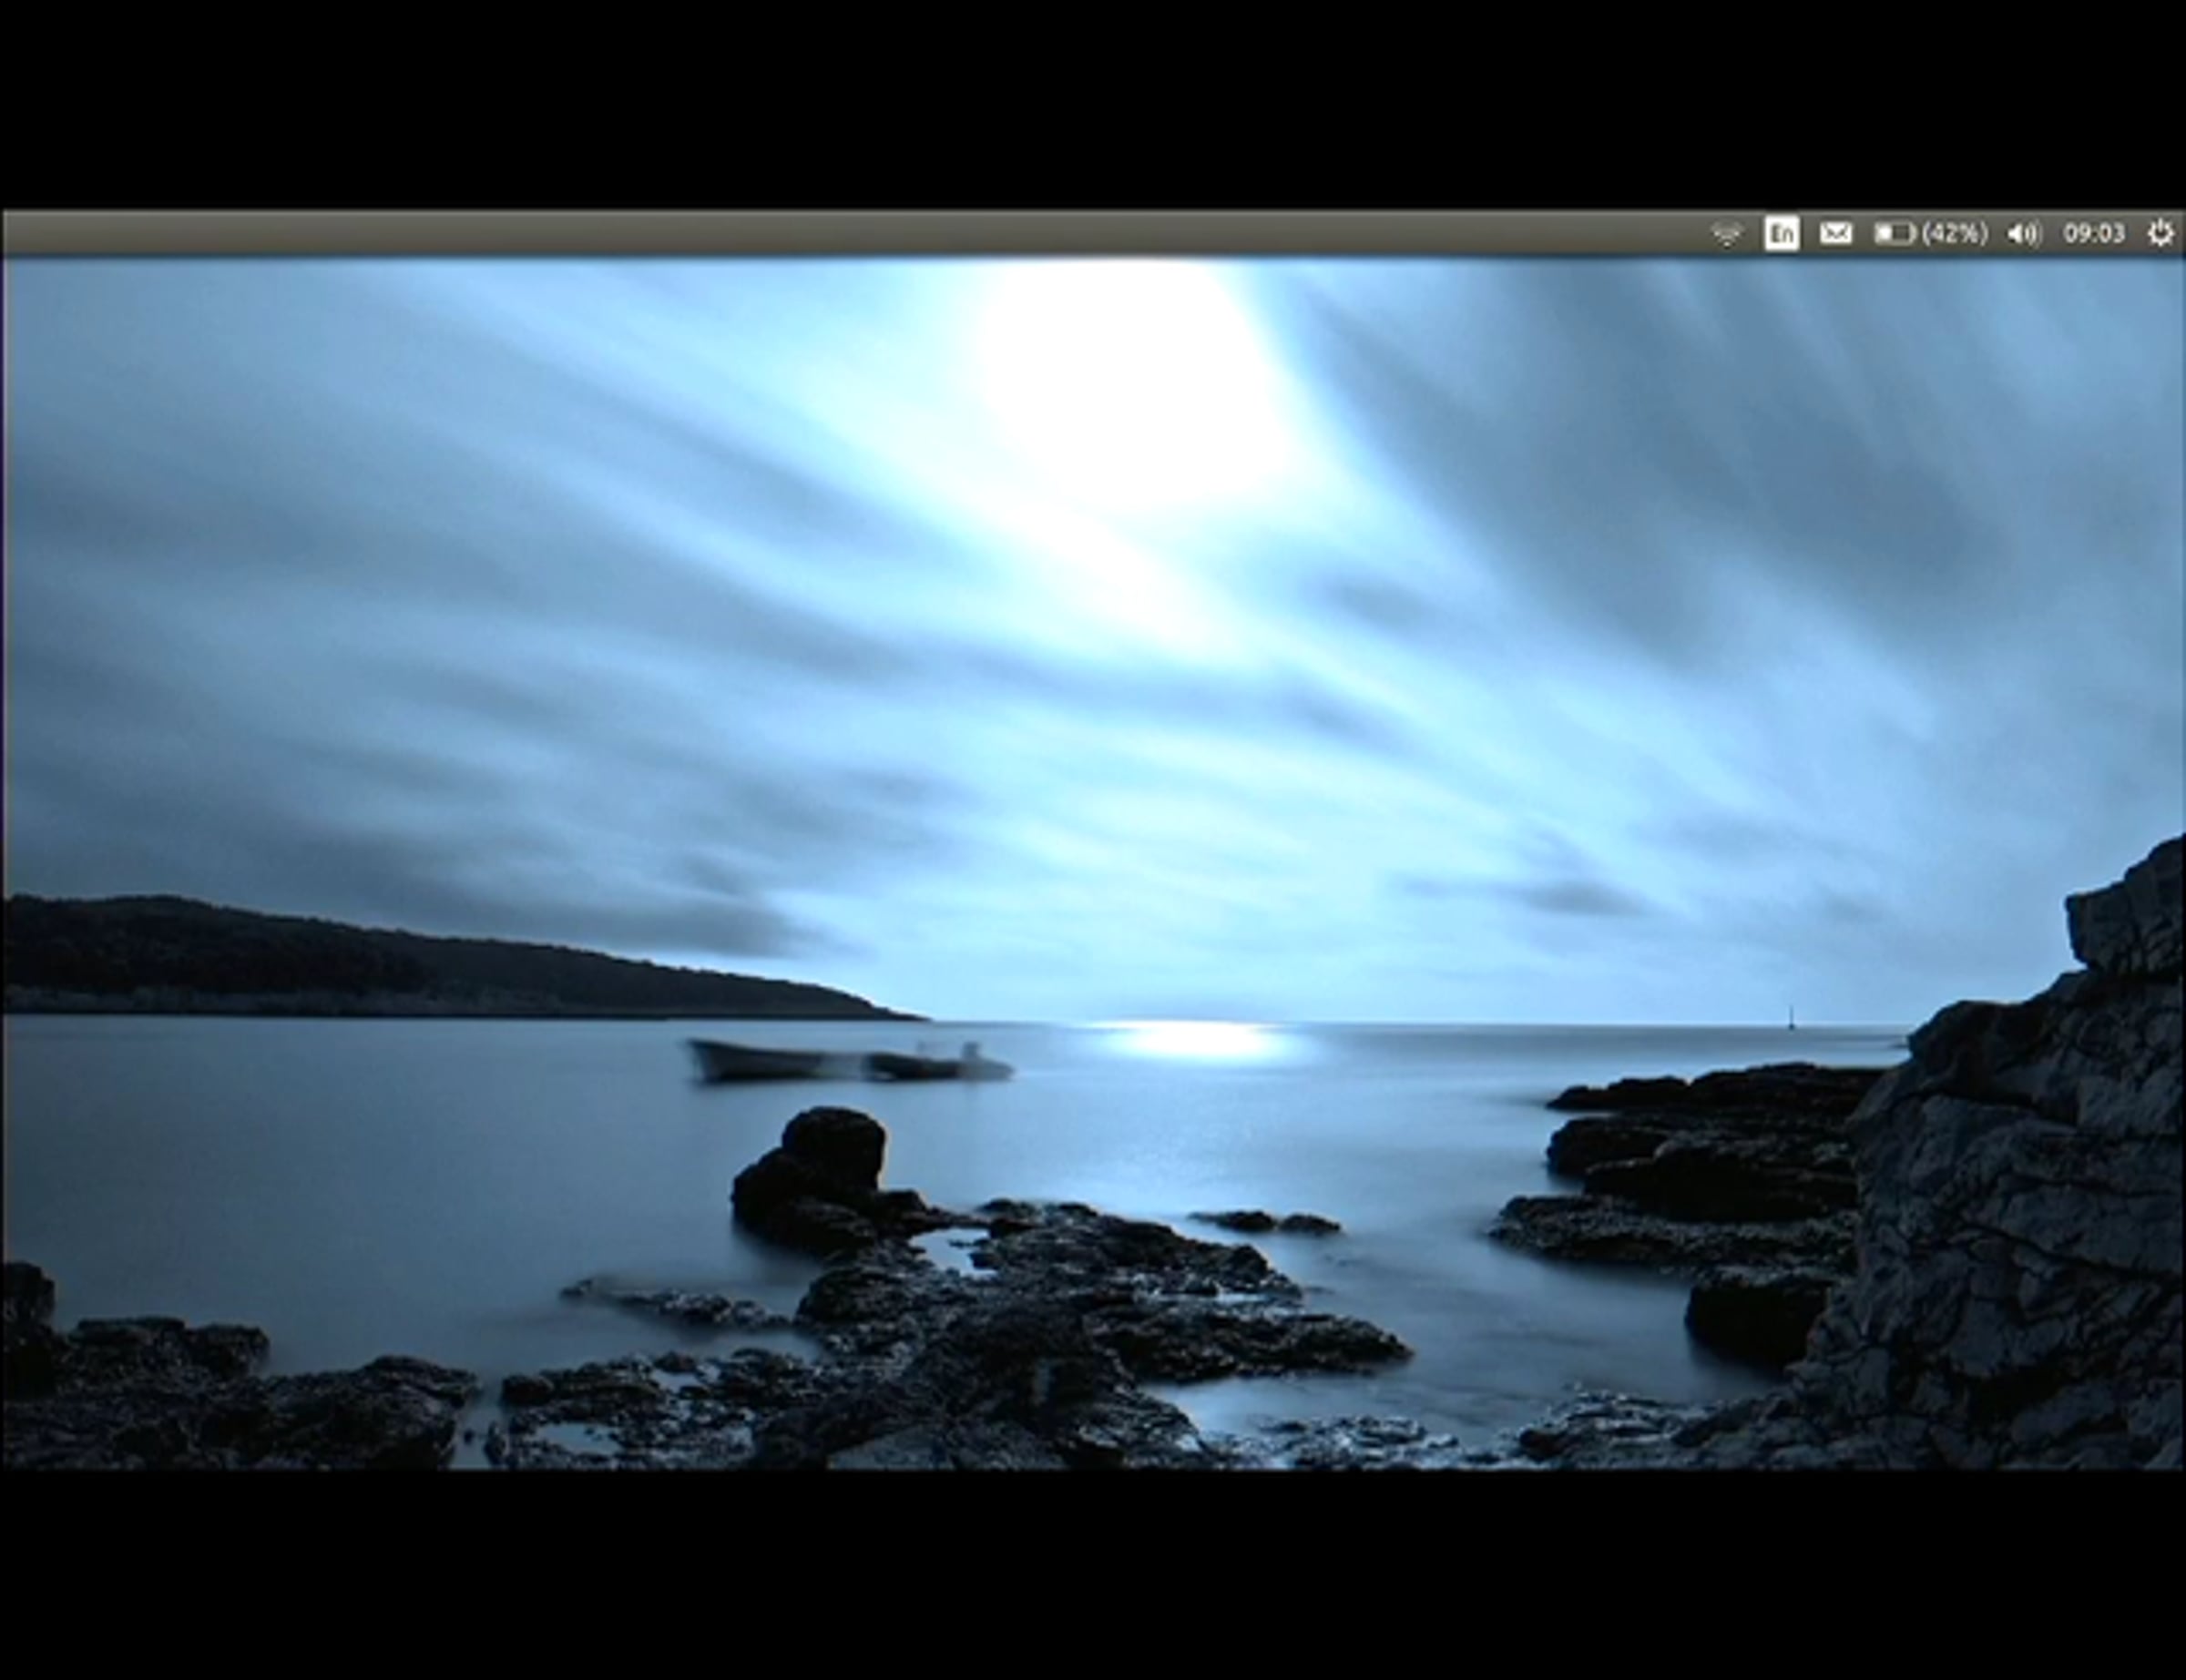Screen dimensions: 2186x1680
Task: Click empty area of top panel
Action: coord(800,233)
